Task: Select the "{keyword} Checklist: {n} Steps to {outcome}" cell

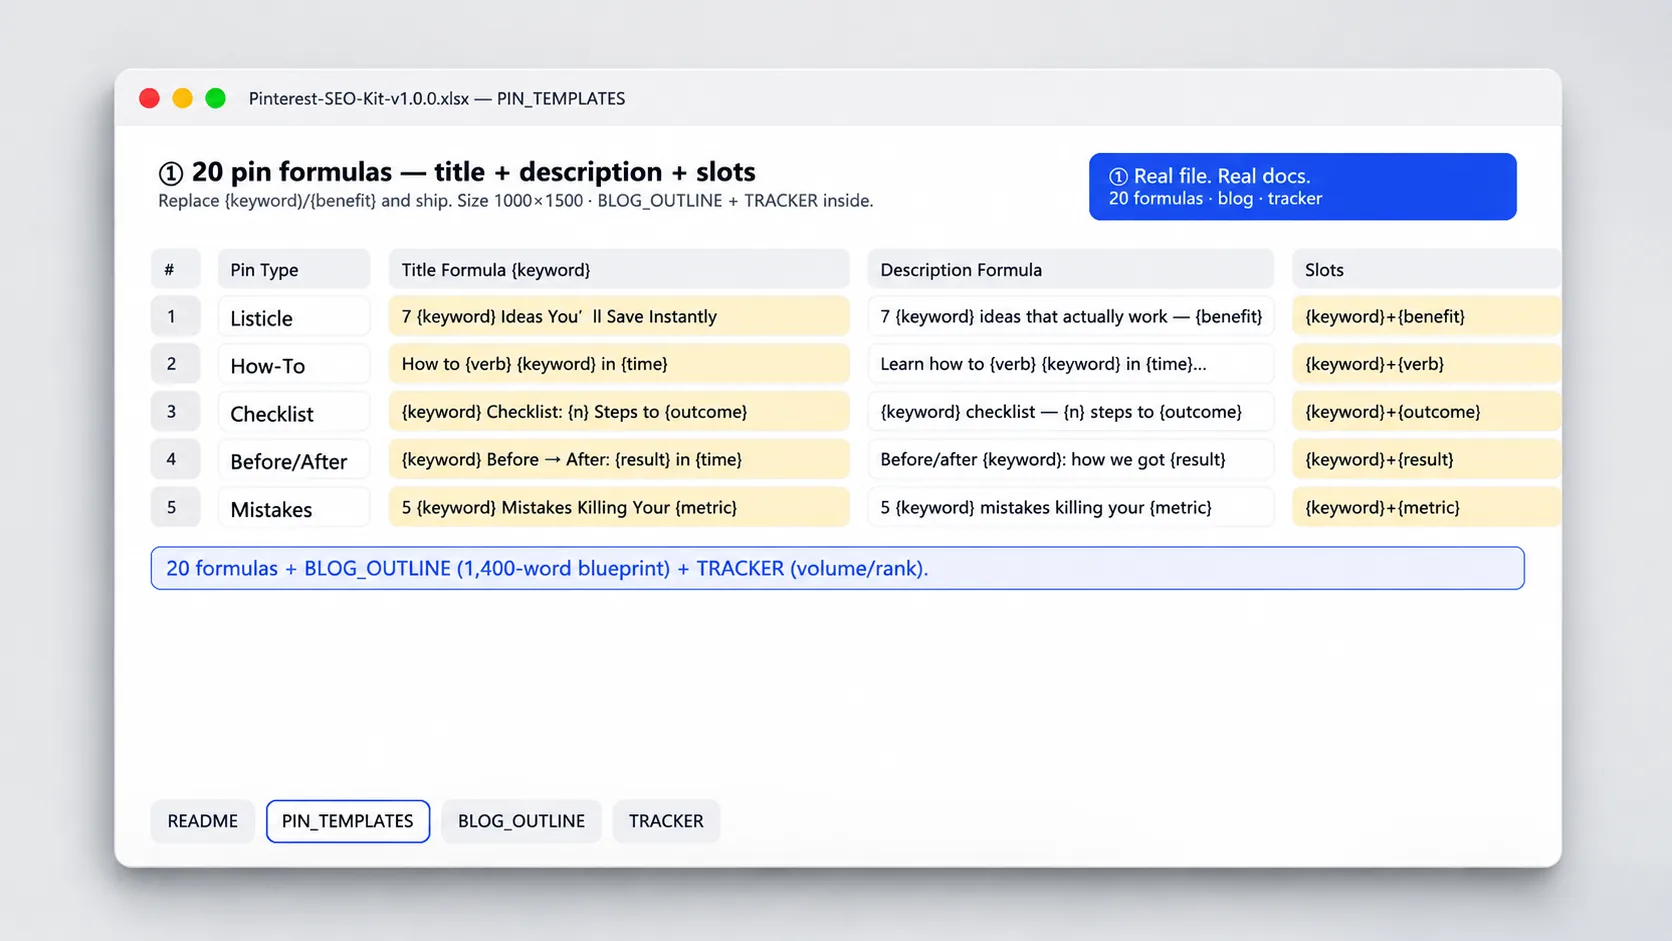Action: [619, 412]
